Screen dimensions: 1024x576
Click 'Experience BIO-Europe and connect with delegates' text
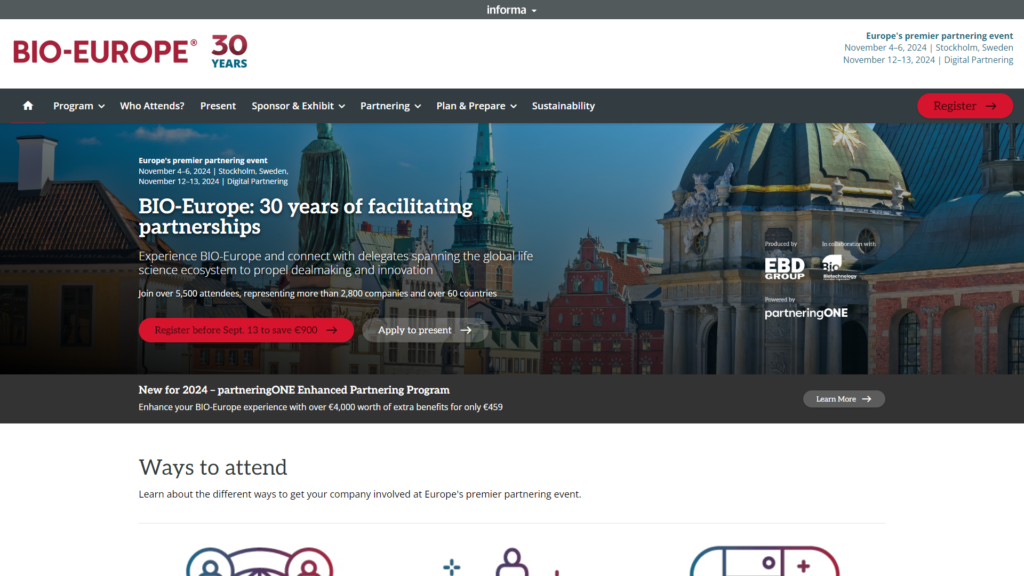pos(336,263)
